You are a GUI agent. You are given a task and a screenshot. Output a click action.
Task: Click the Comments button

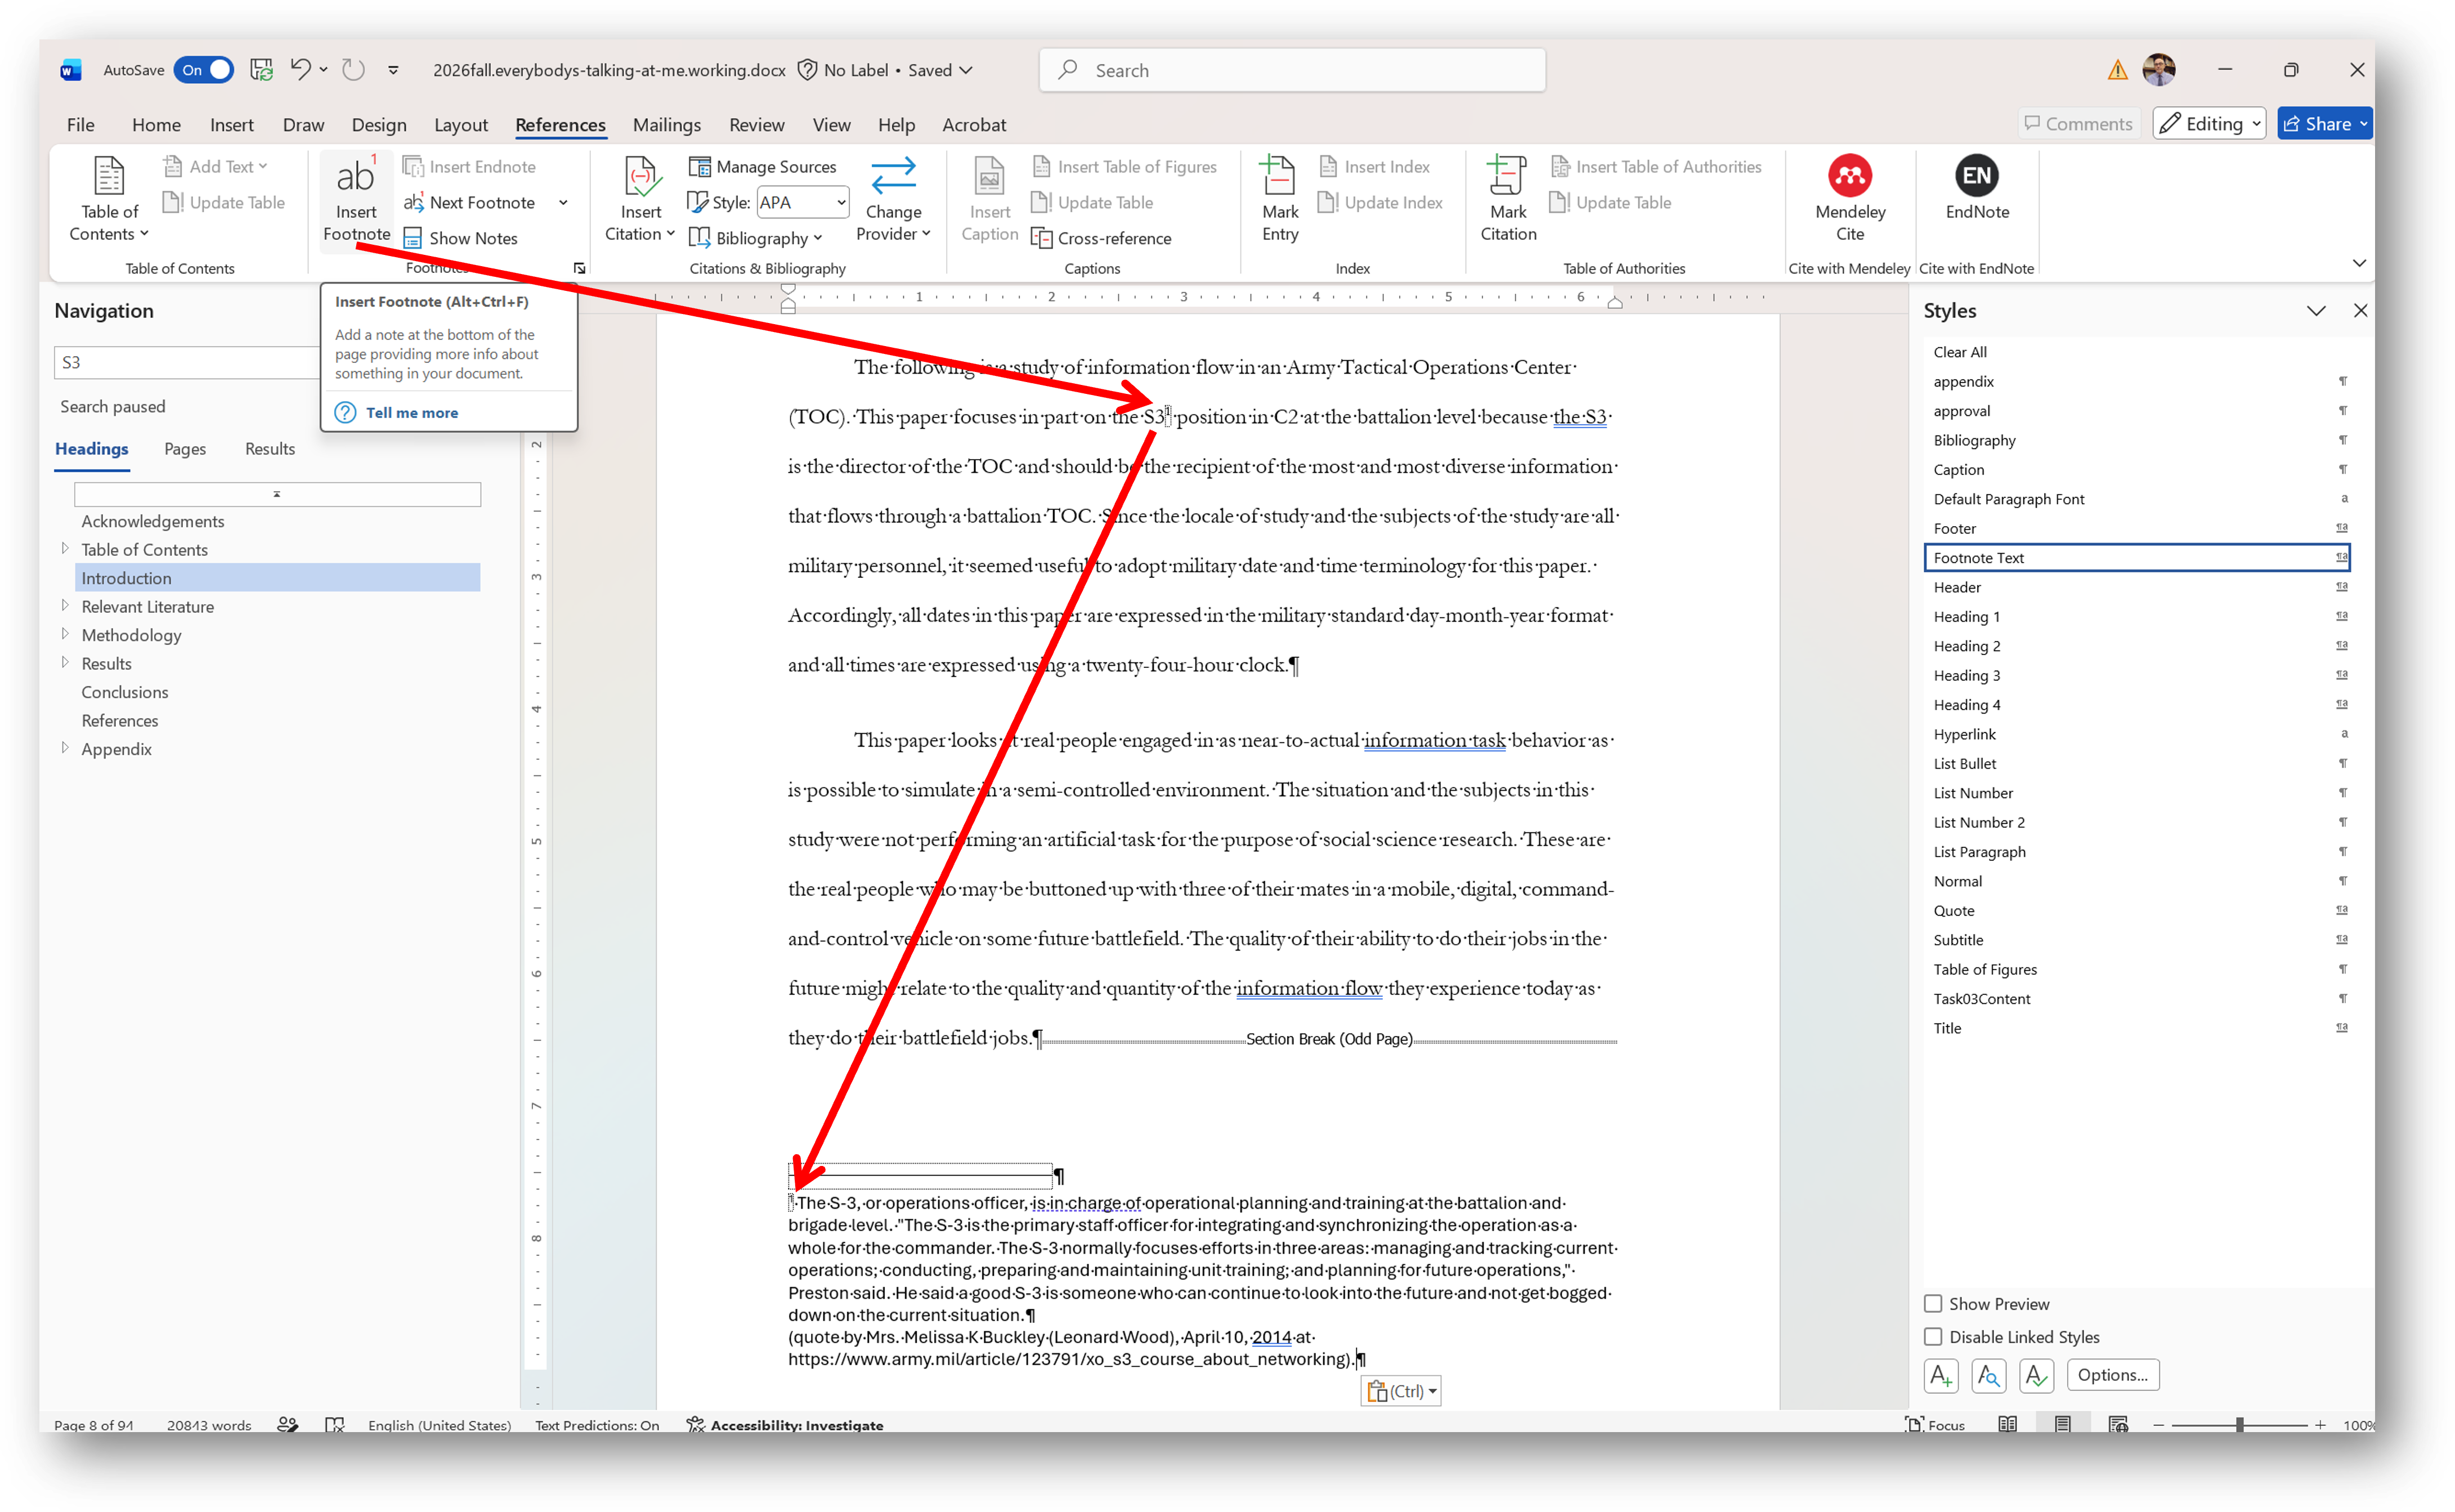(x=2079, y=124)
